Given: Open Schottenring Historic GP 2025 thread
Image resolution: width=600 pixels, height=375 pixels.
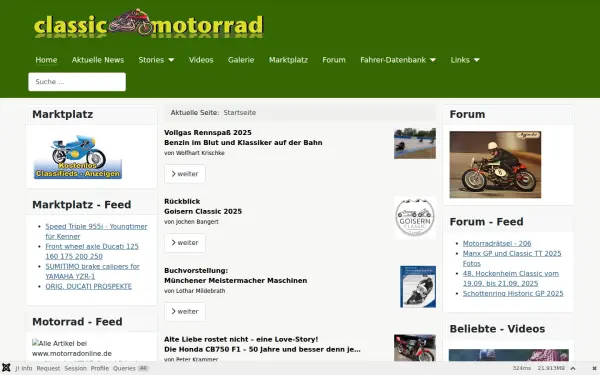Looking at the screenshot, I should [513, 293].
